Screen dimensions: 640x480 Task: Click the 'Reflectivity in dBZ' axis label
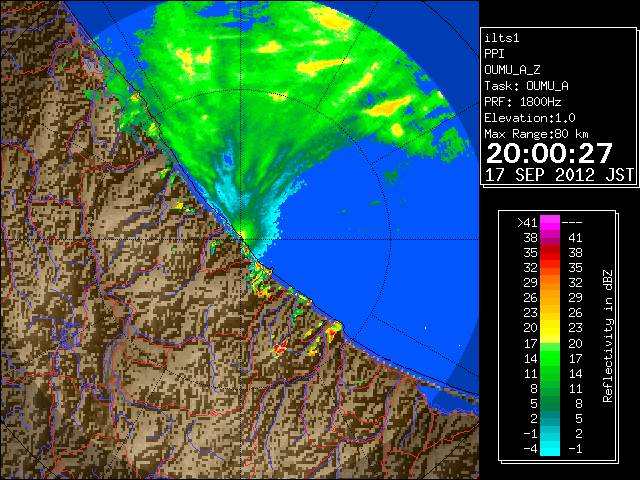click(608, 336)
